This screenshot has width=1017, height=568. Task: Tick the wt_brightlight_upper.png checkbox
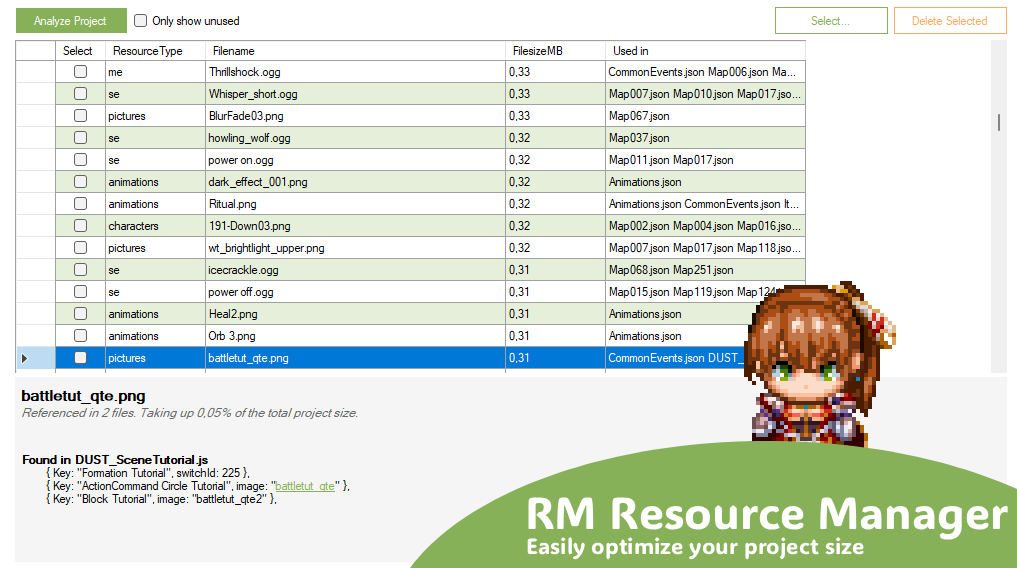click(80, 248)
